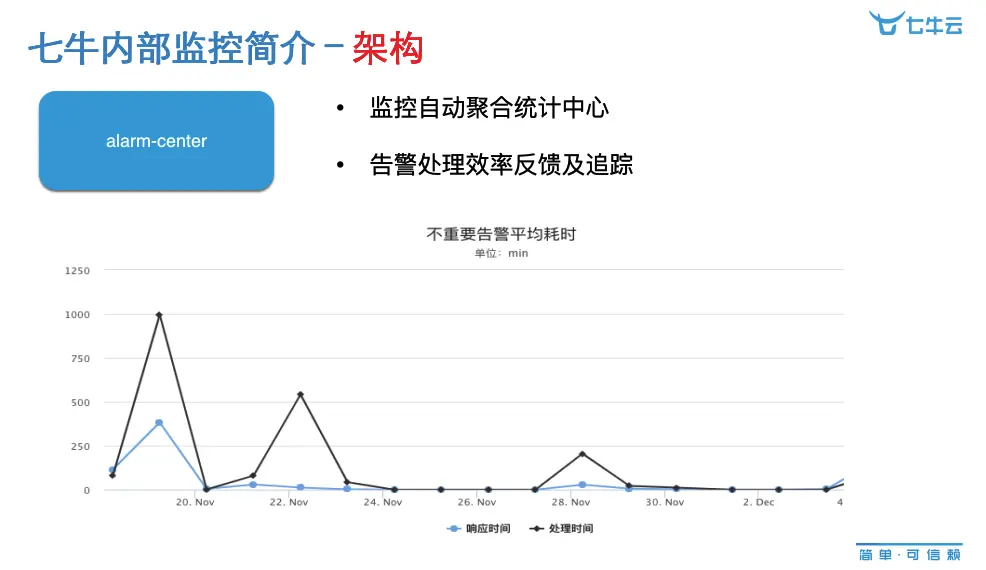The height and width of the screenshot is (570, 986).
Task: Click the y-axis label 1000
Action: [77, 315]
